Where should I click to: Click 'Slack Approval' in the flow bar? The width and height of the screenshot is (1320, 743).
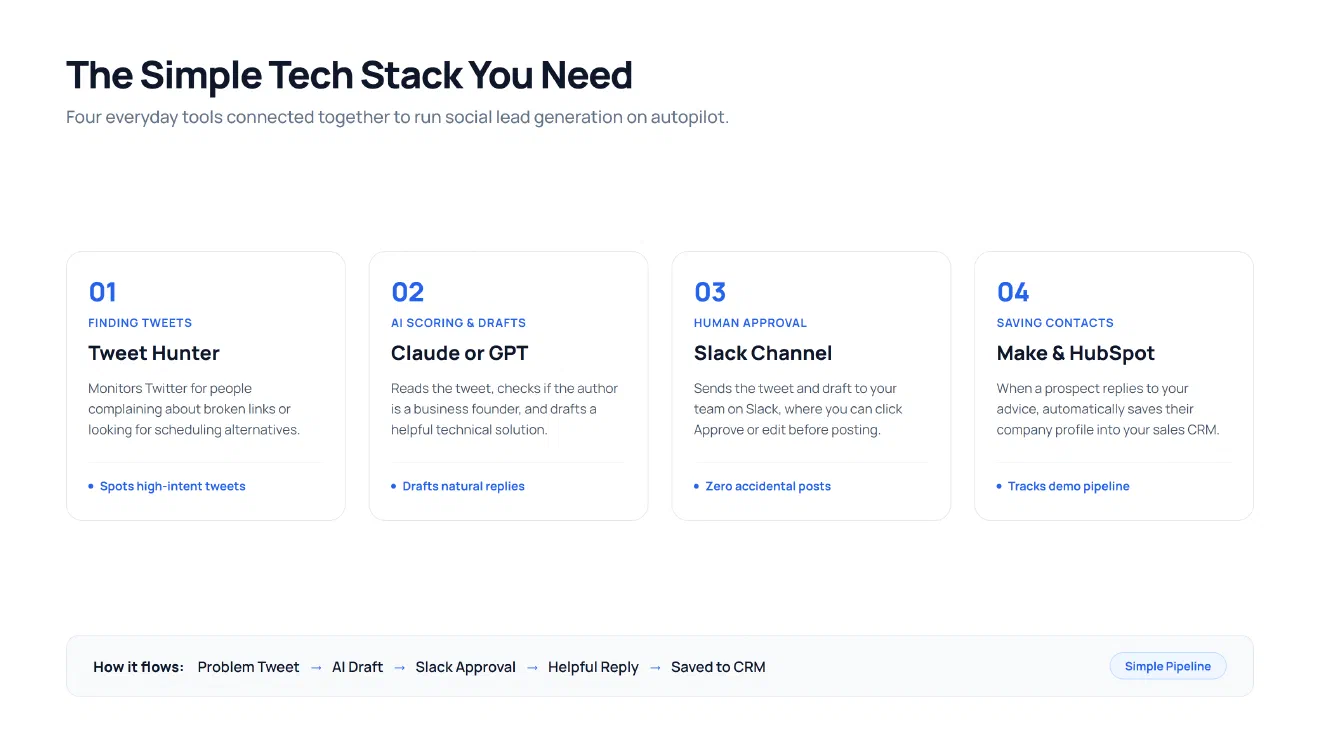(466, 667)
